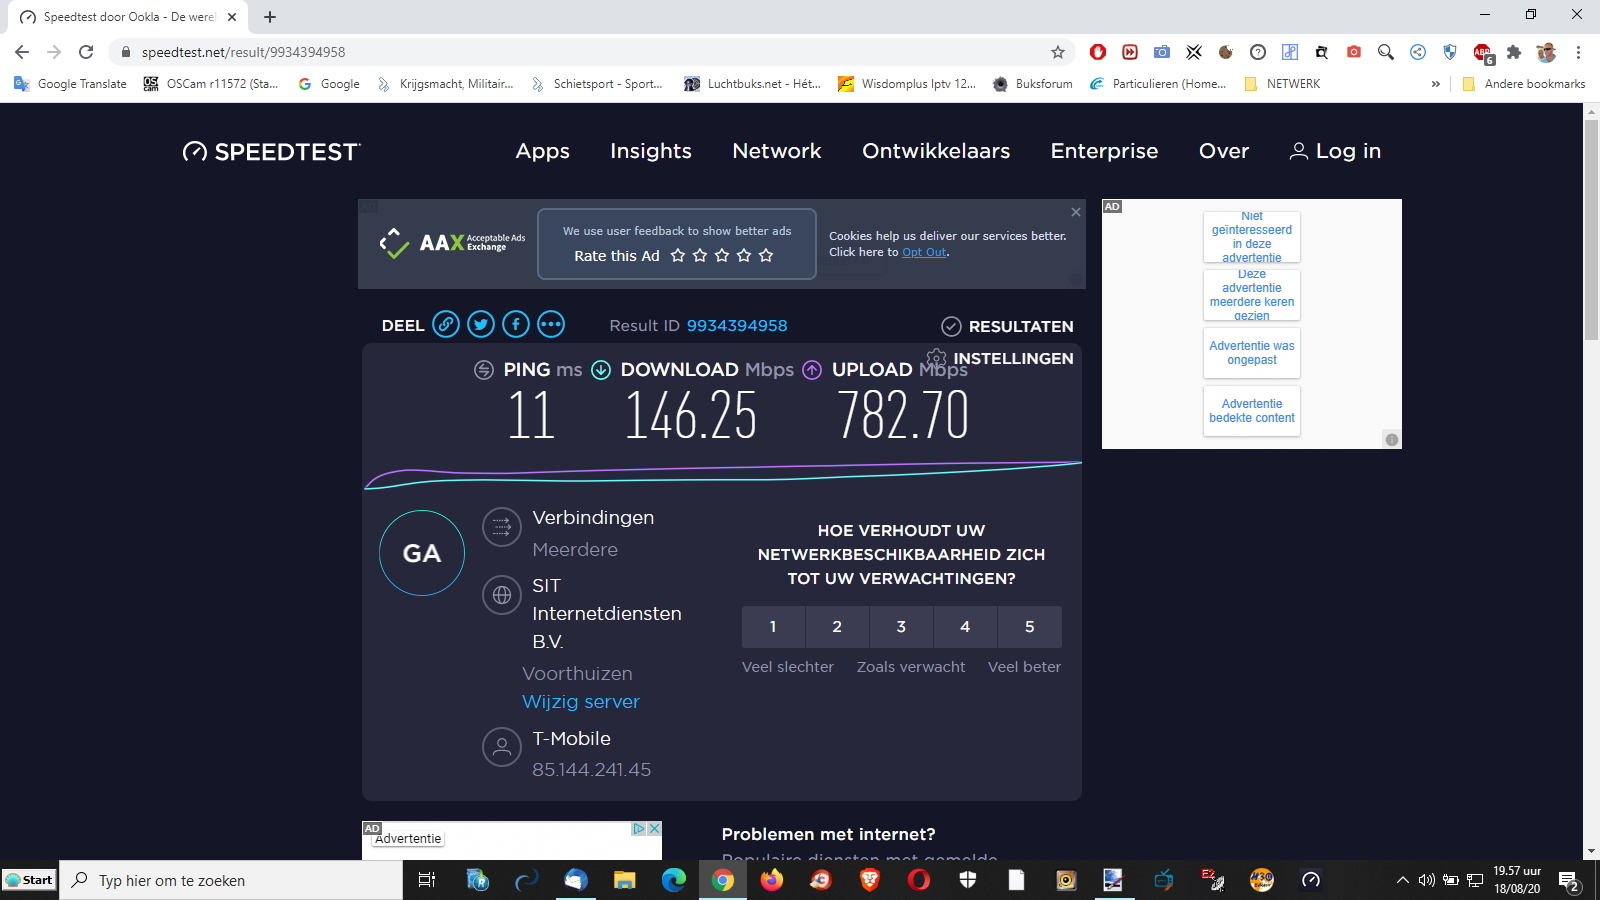Viewport: 1600px width, 900px height.
Task: Open Chrome three-dot menu
Action: pyautogui.click(x=1579, y=52)
